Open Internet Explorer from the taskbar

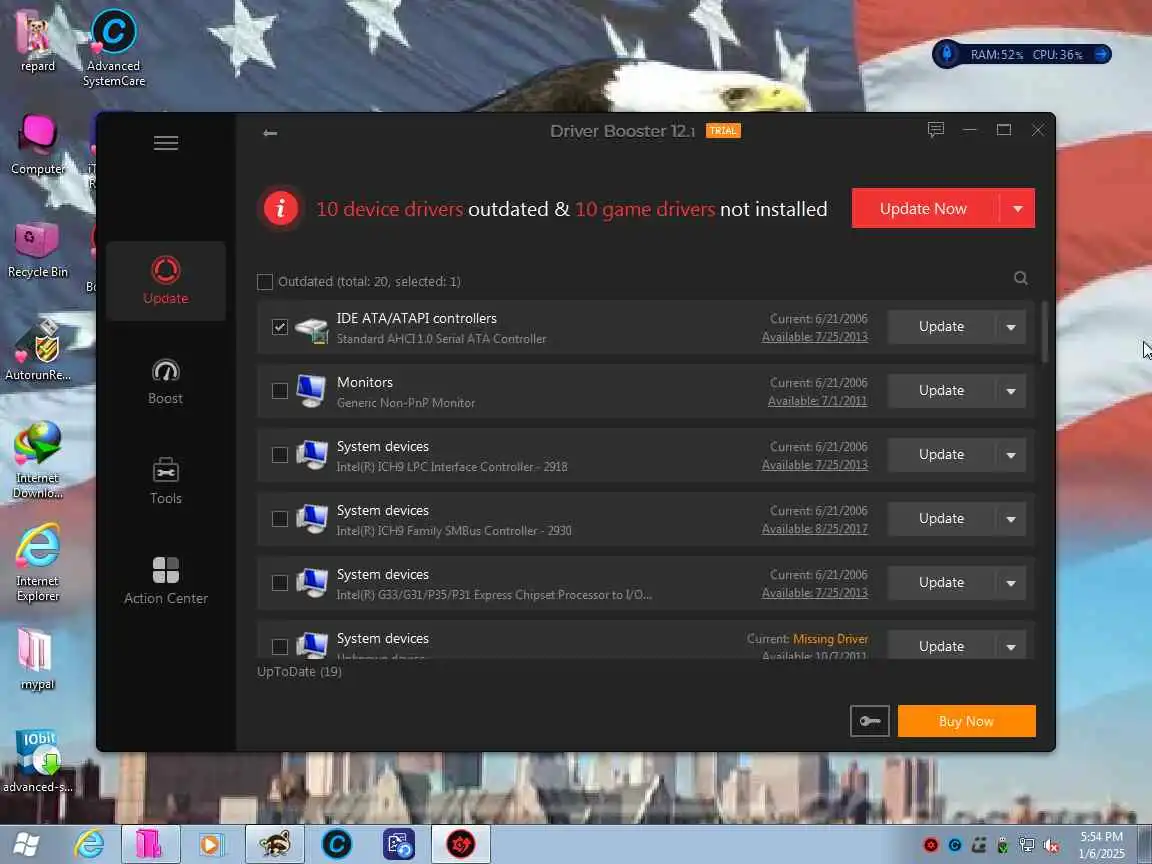coord(89,844)
